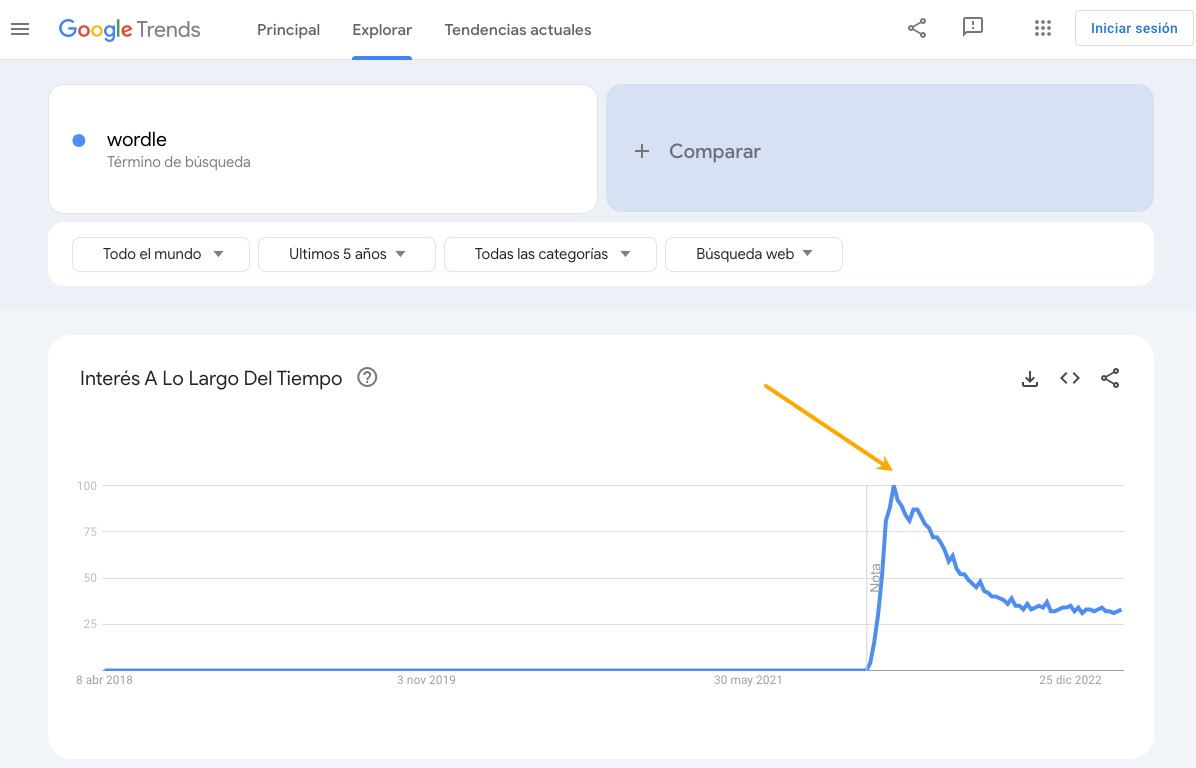Screen dimensions: 1196x768
Task: Select the Explorar tab
Action: [381, 30]
